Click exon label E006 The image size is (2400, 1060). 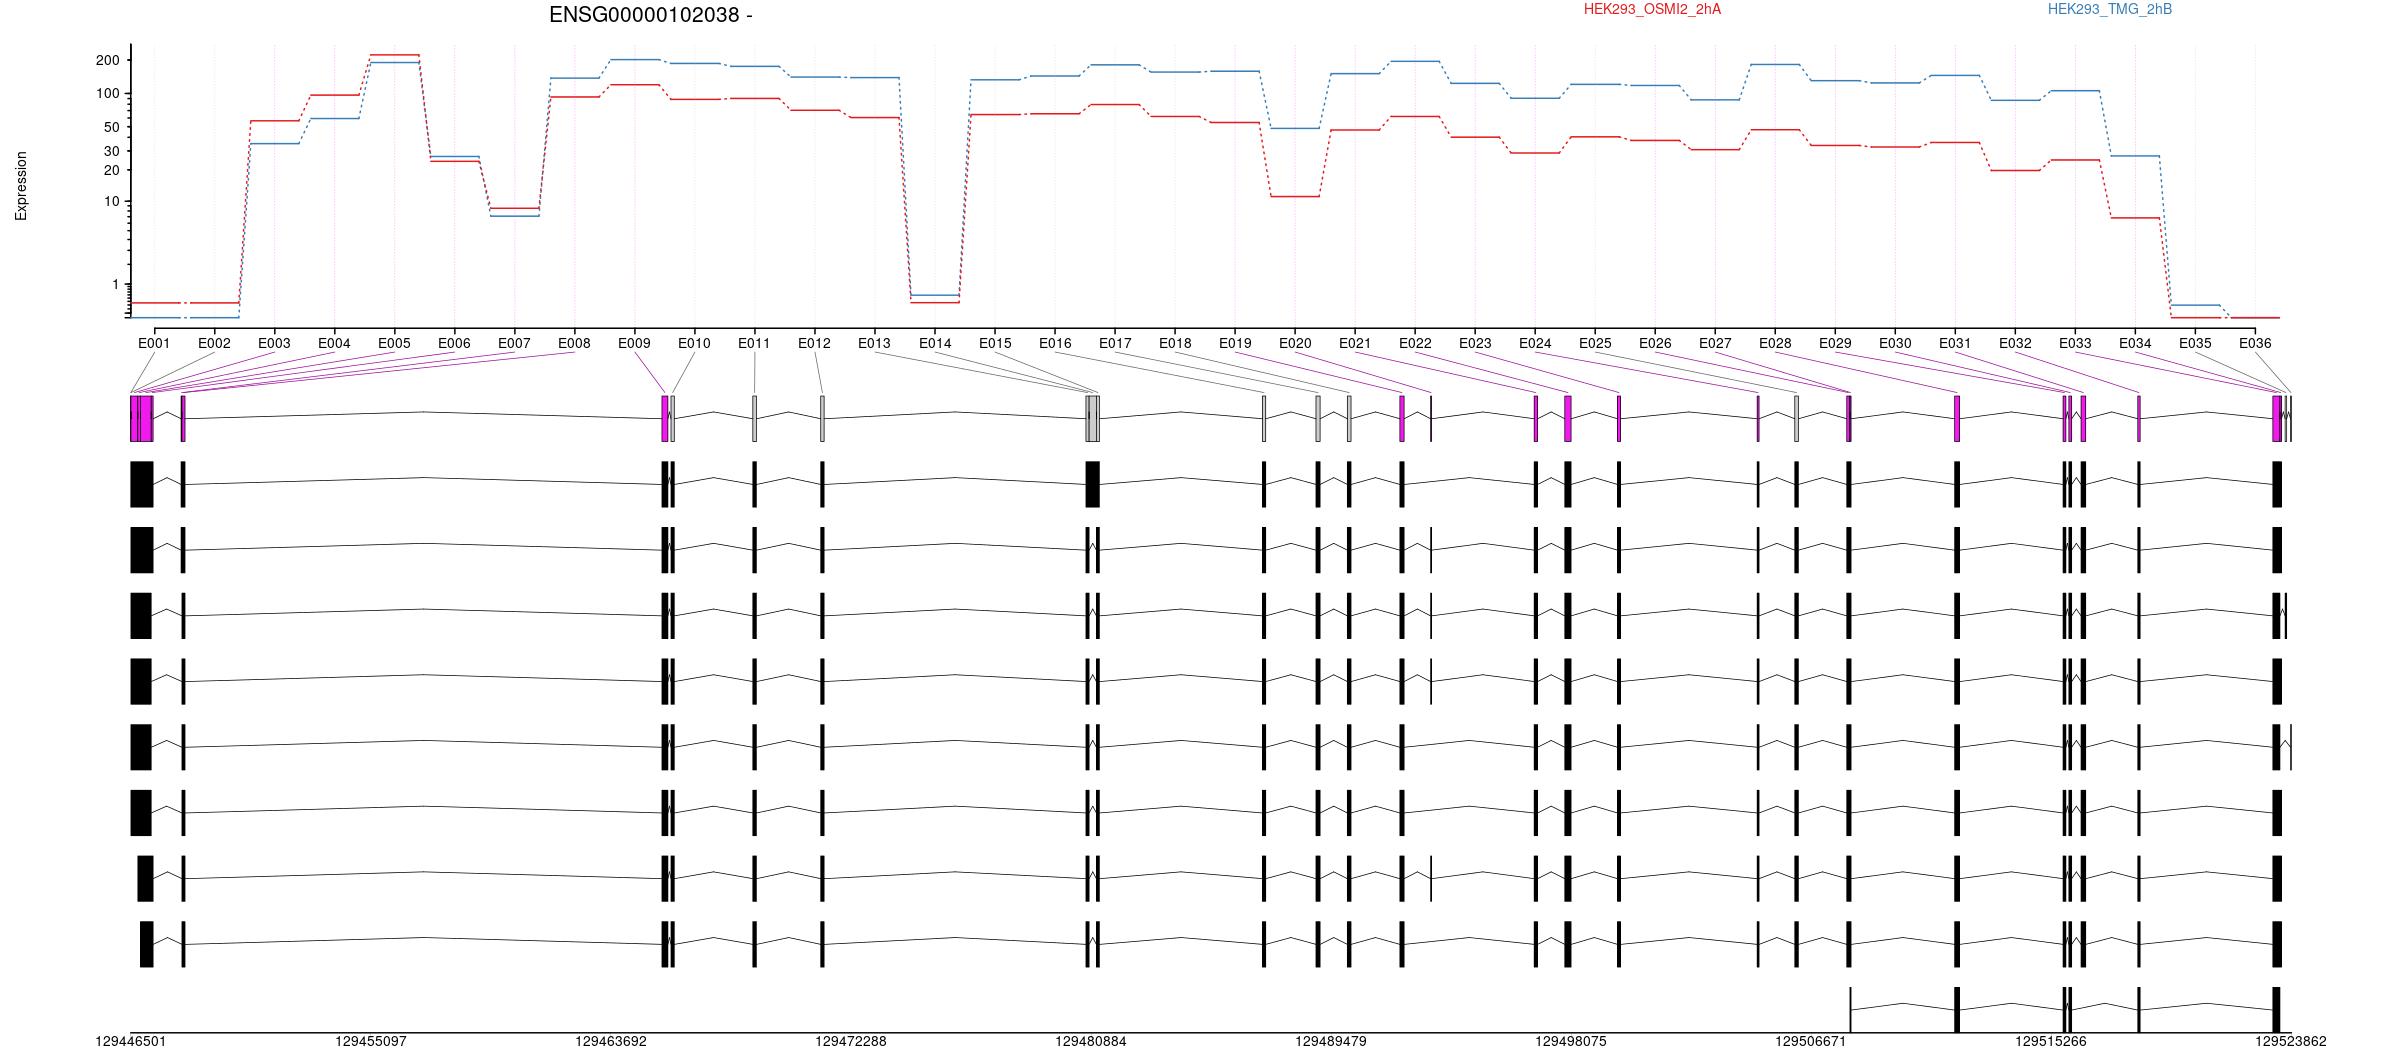[454, 343]
